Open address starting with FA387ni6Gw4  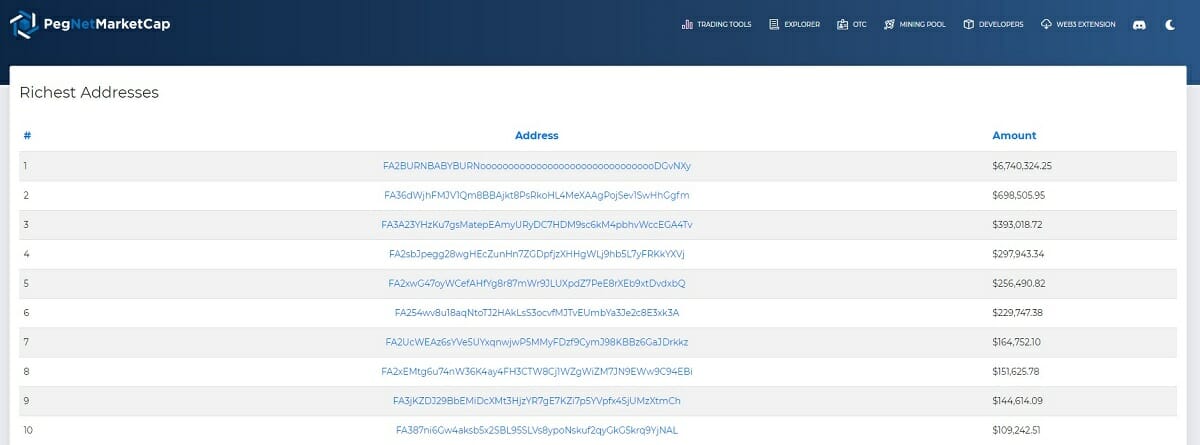click(537, 430)
